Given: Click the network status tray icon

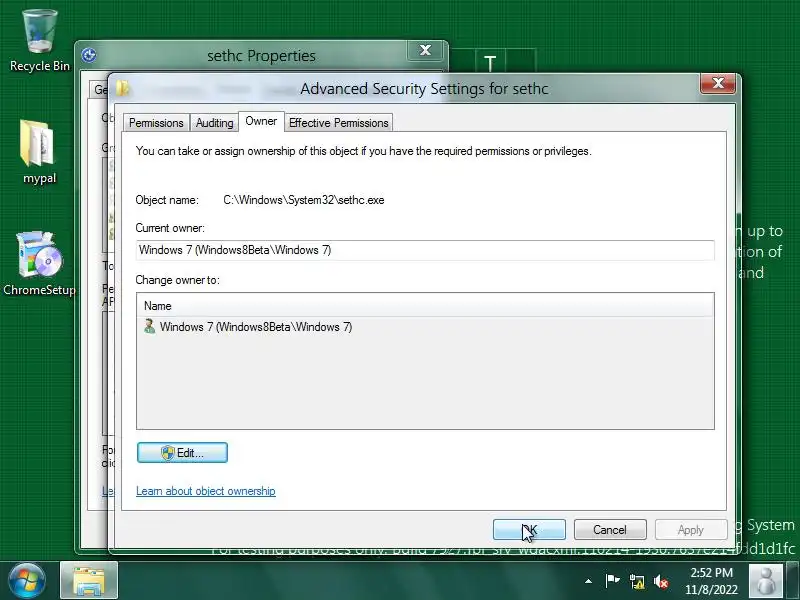Looking at the screenshot, I should point(637,581).
